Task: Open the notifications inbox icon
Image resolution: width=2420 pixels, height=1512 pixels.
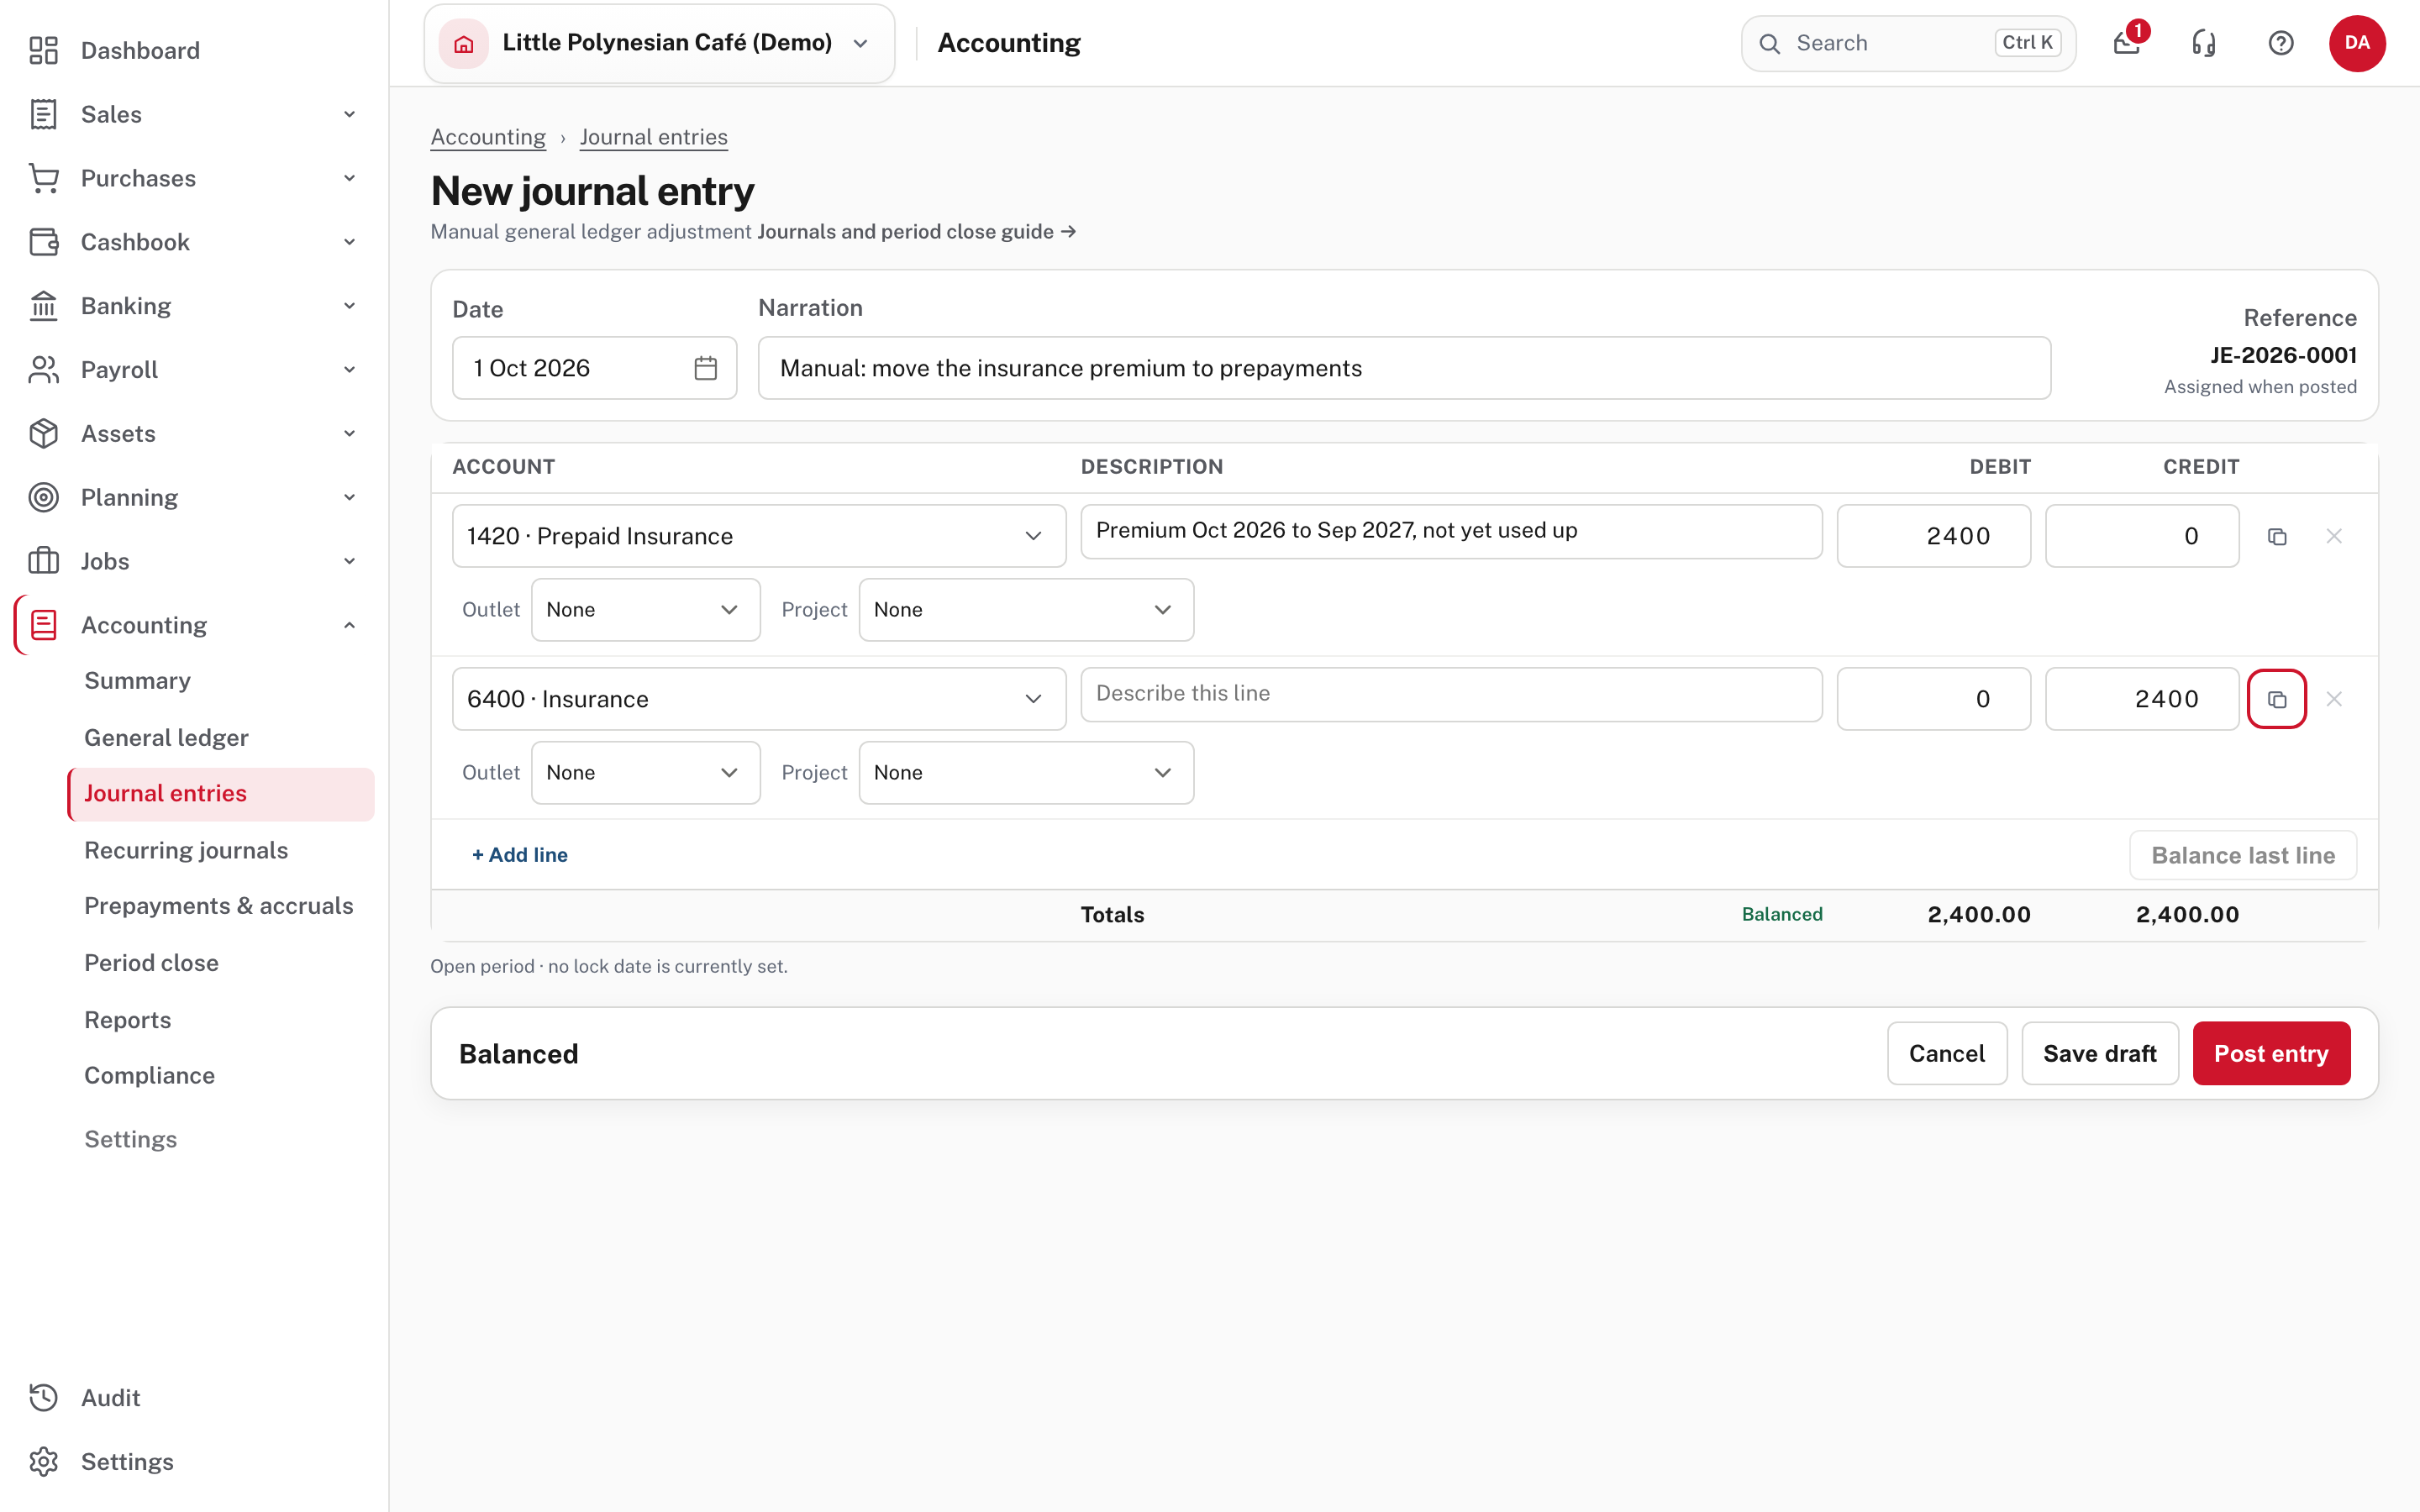Action: [x=2126, y=43]
